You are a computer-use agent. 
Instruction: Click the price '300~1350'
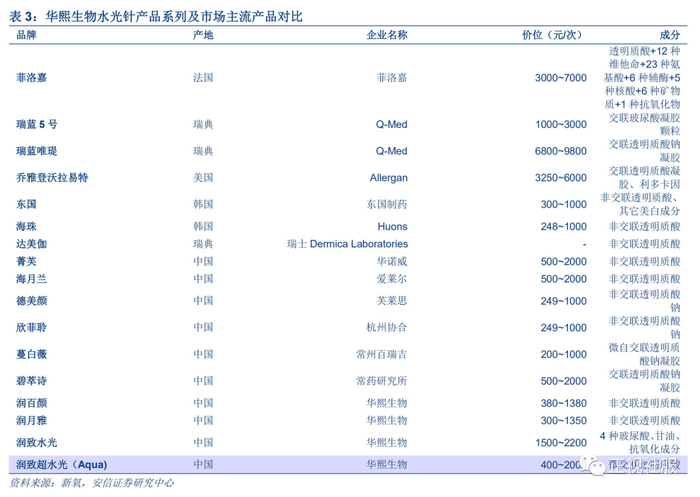[x=563, y=420]
